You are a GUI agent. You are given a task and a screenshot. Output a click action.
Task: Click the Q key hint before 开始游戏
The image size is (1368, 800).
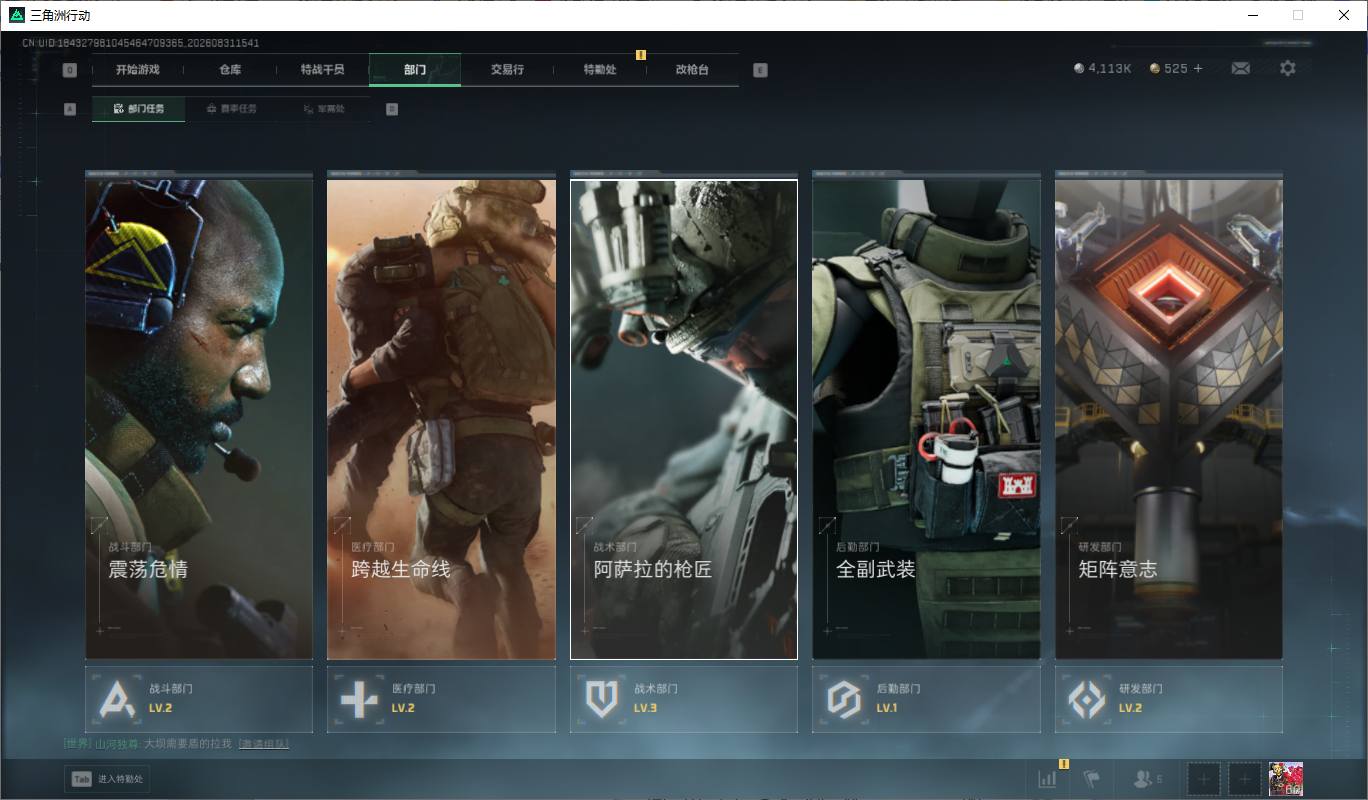(x=69, y=70)
